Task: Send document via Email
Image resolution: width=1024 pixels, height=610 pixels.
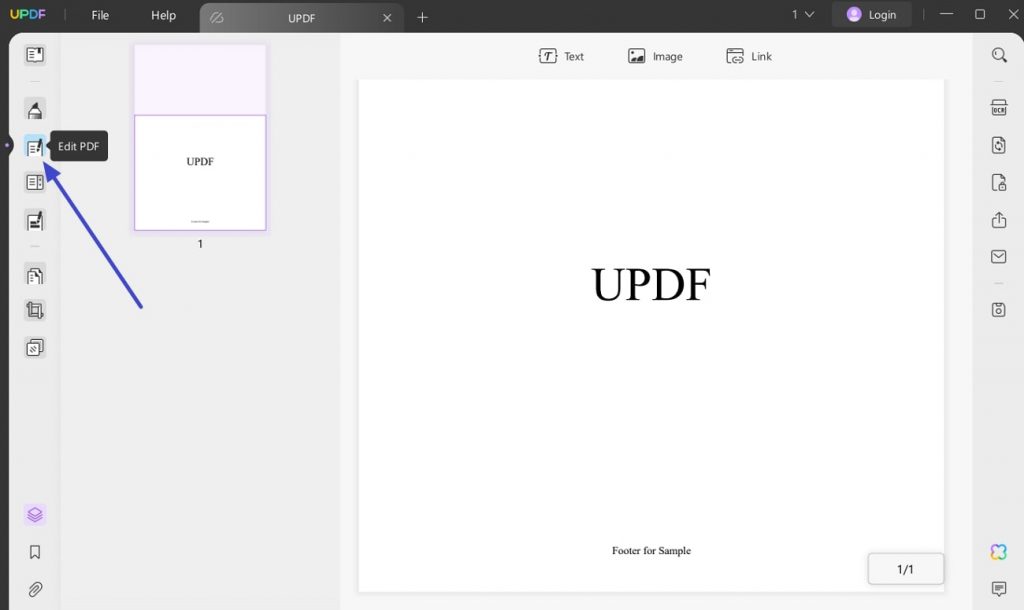Action: (998, 256)
